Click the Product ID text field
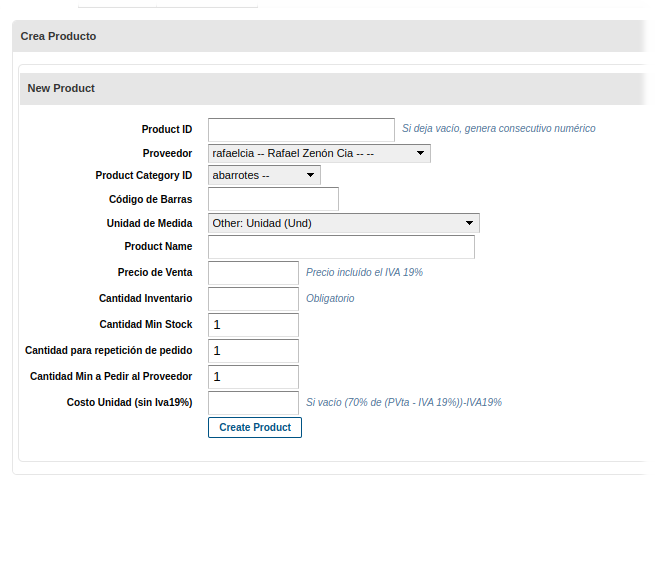The image size is (655, 586). click(301, 130)
